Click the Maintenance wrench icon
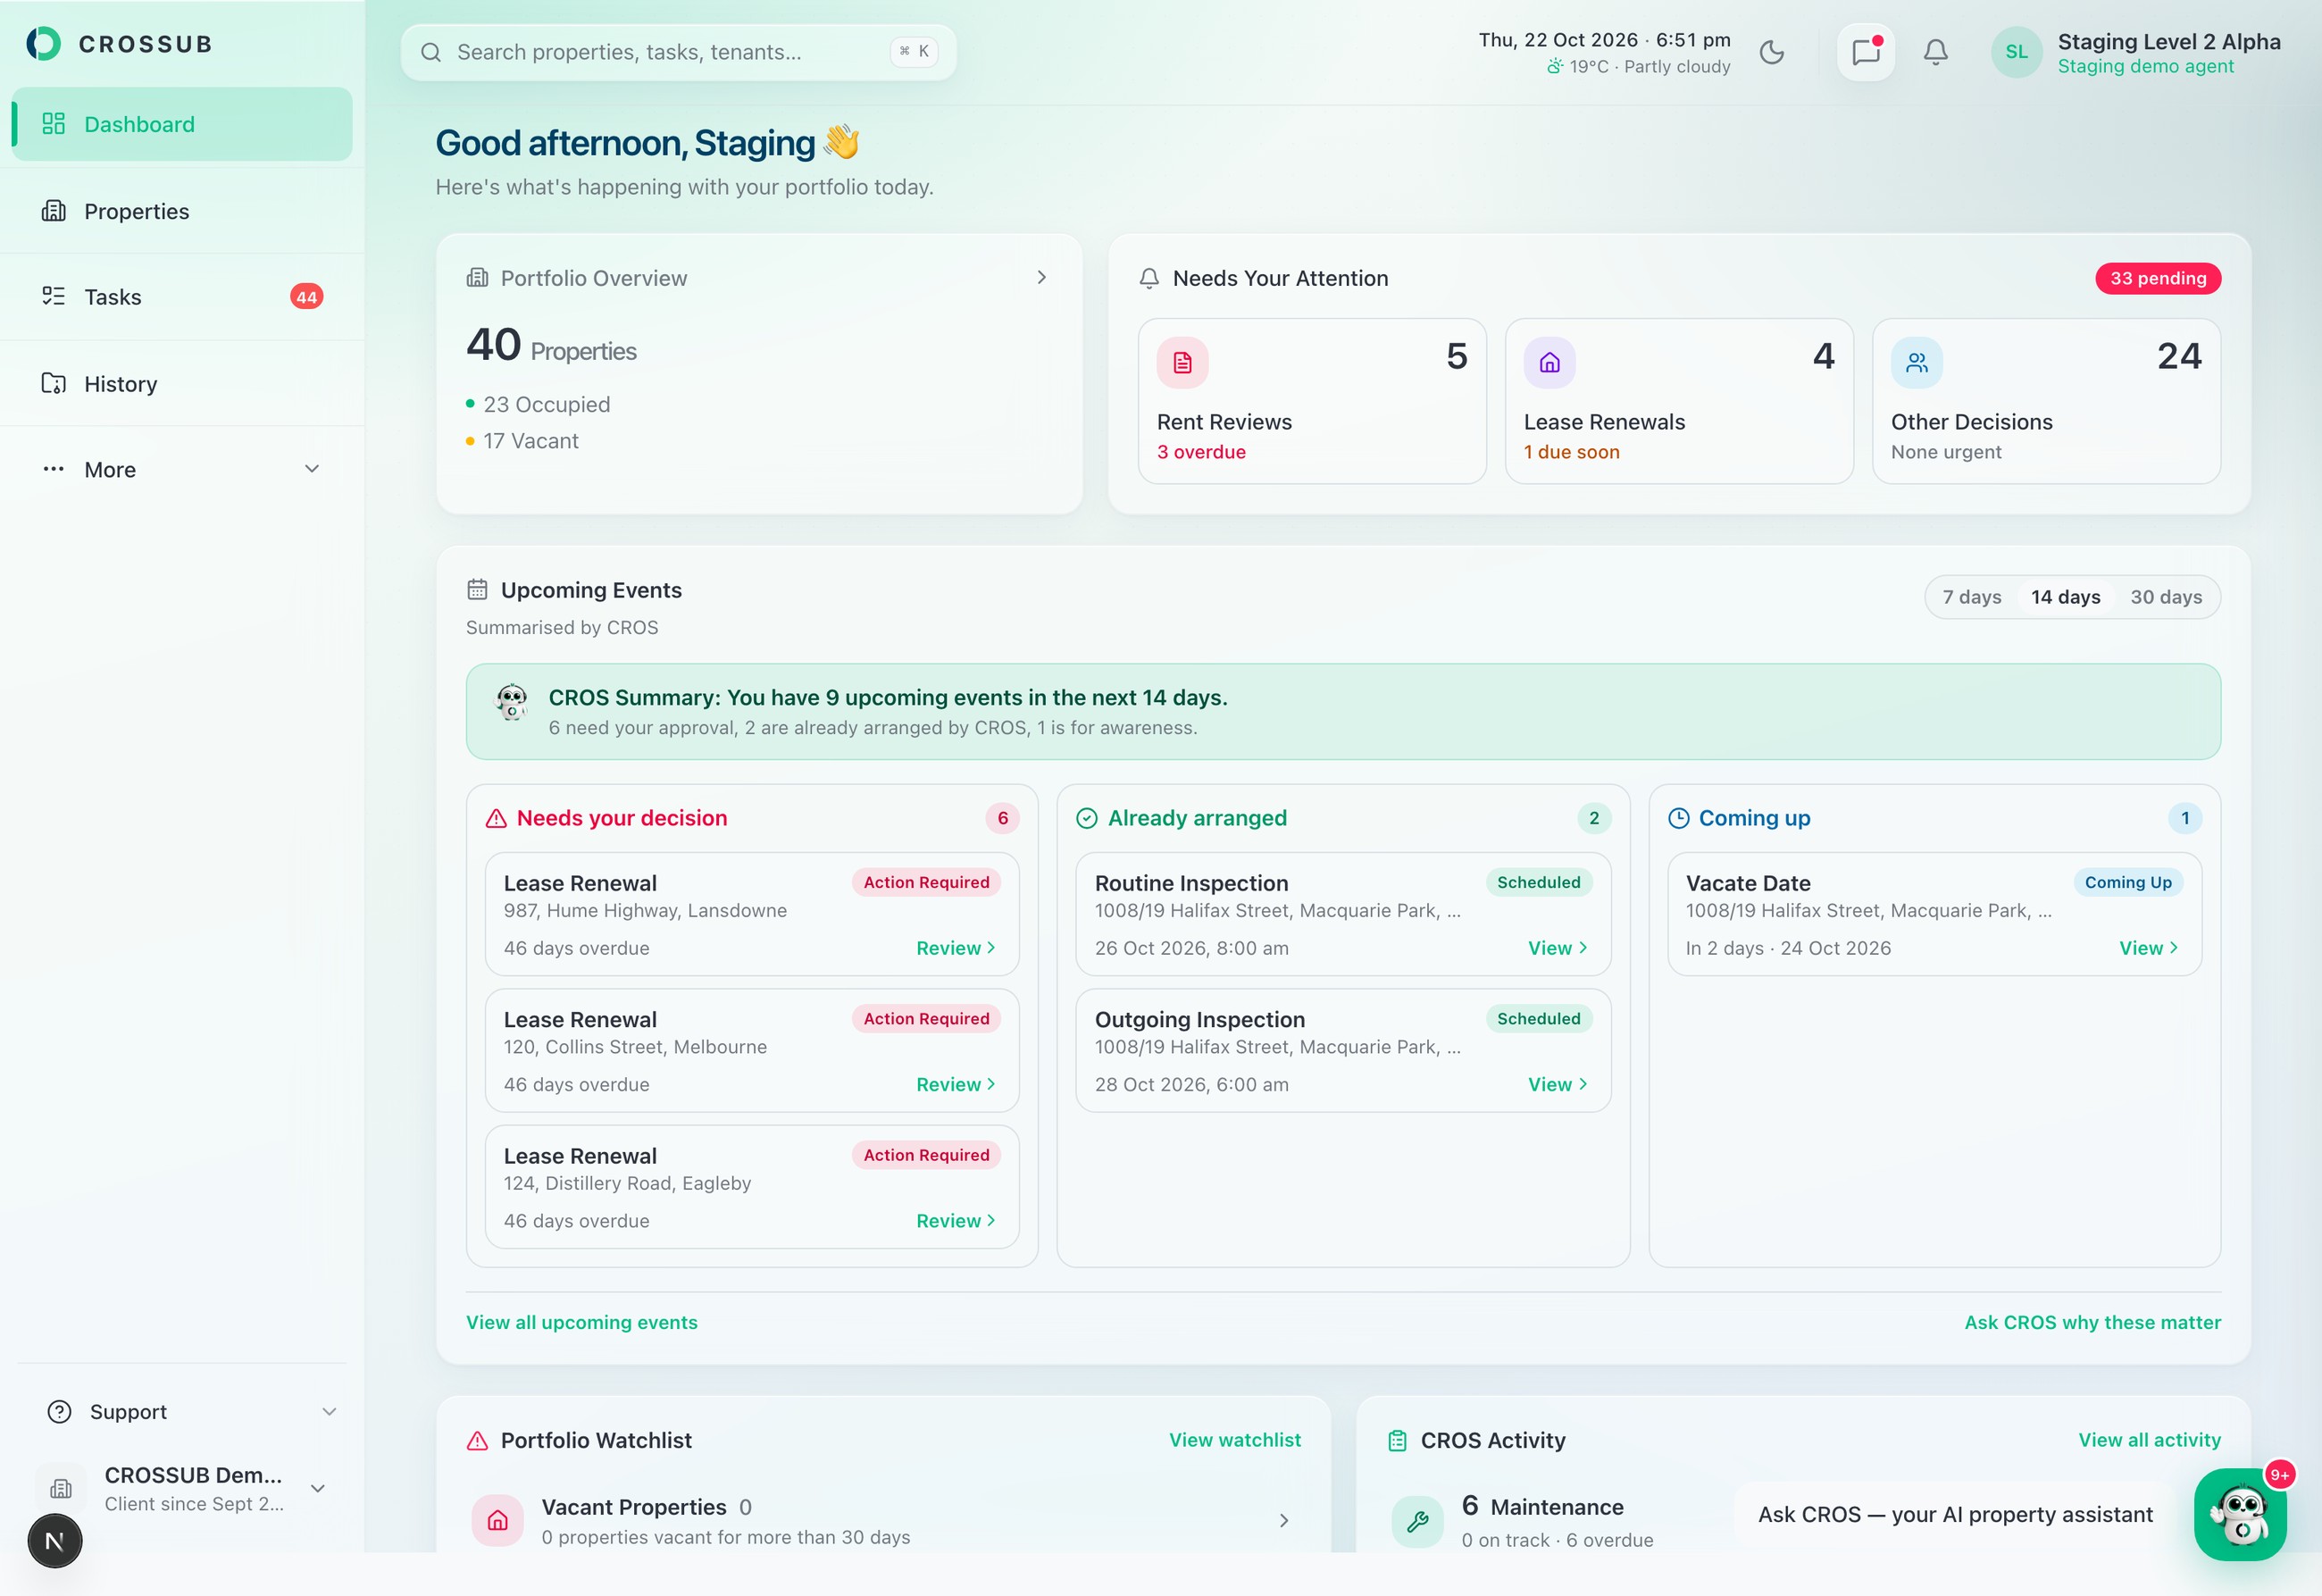Screen dimensions: 2322x1596 1417,1522
